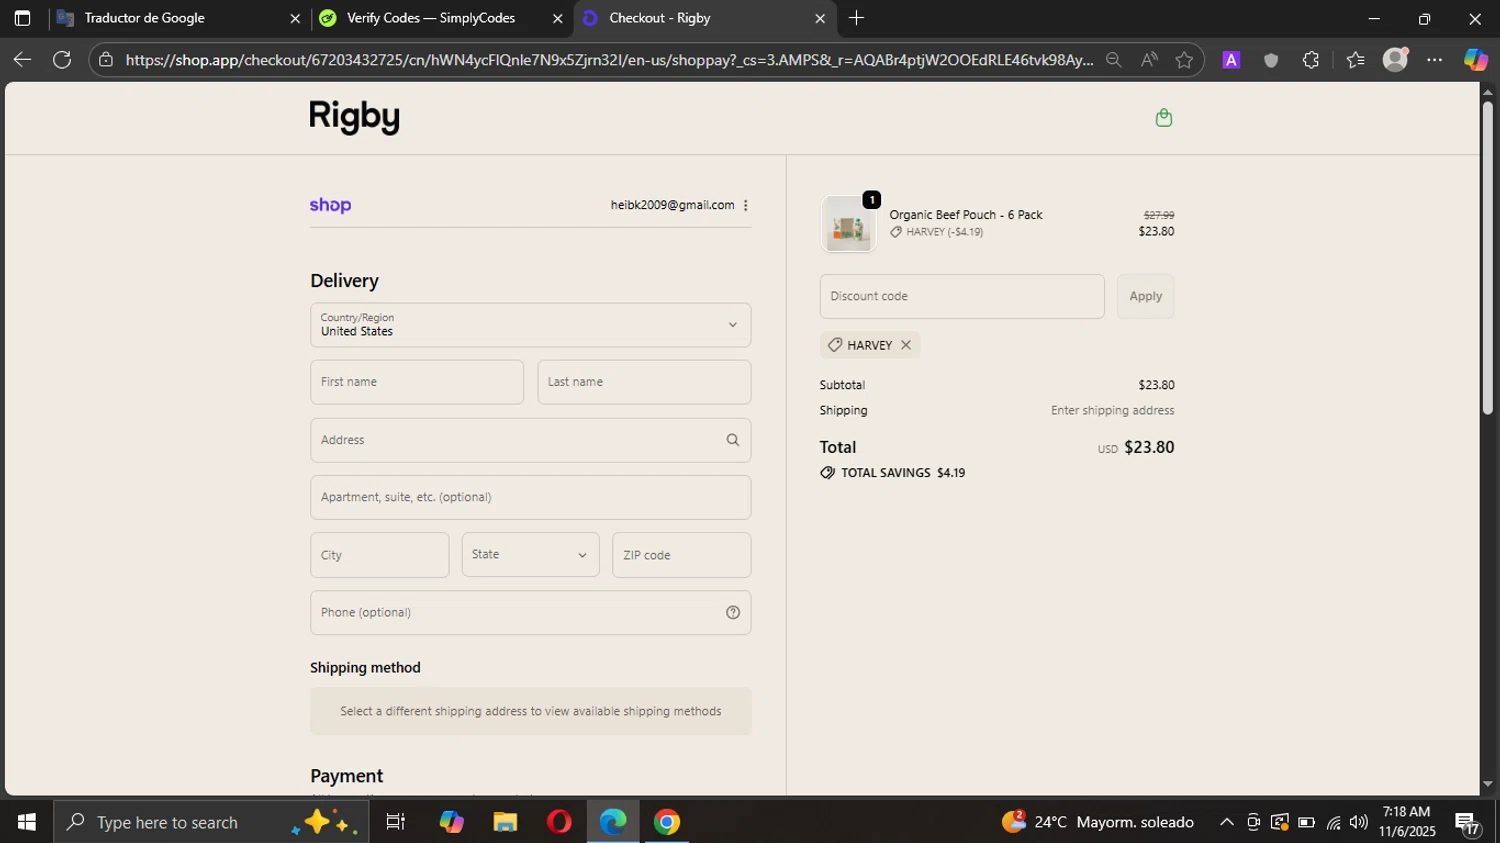Click the HARVEY discount tag icon
The width and height of the screenshot is (1500, 843).
835,345
